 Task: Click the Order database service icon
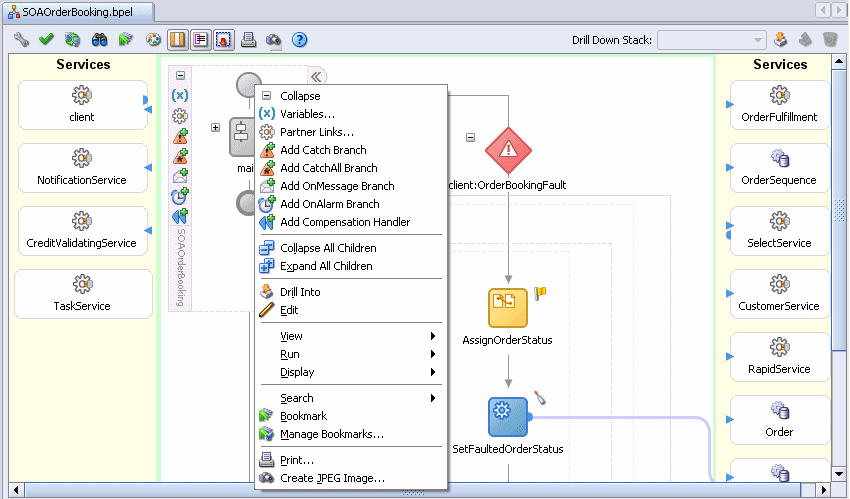(780, 411)
